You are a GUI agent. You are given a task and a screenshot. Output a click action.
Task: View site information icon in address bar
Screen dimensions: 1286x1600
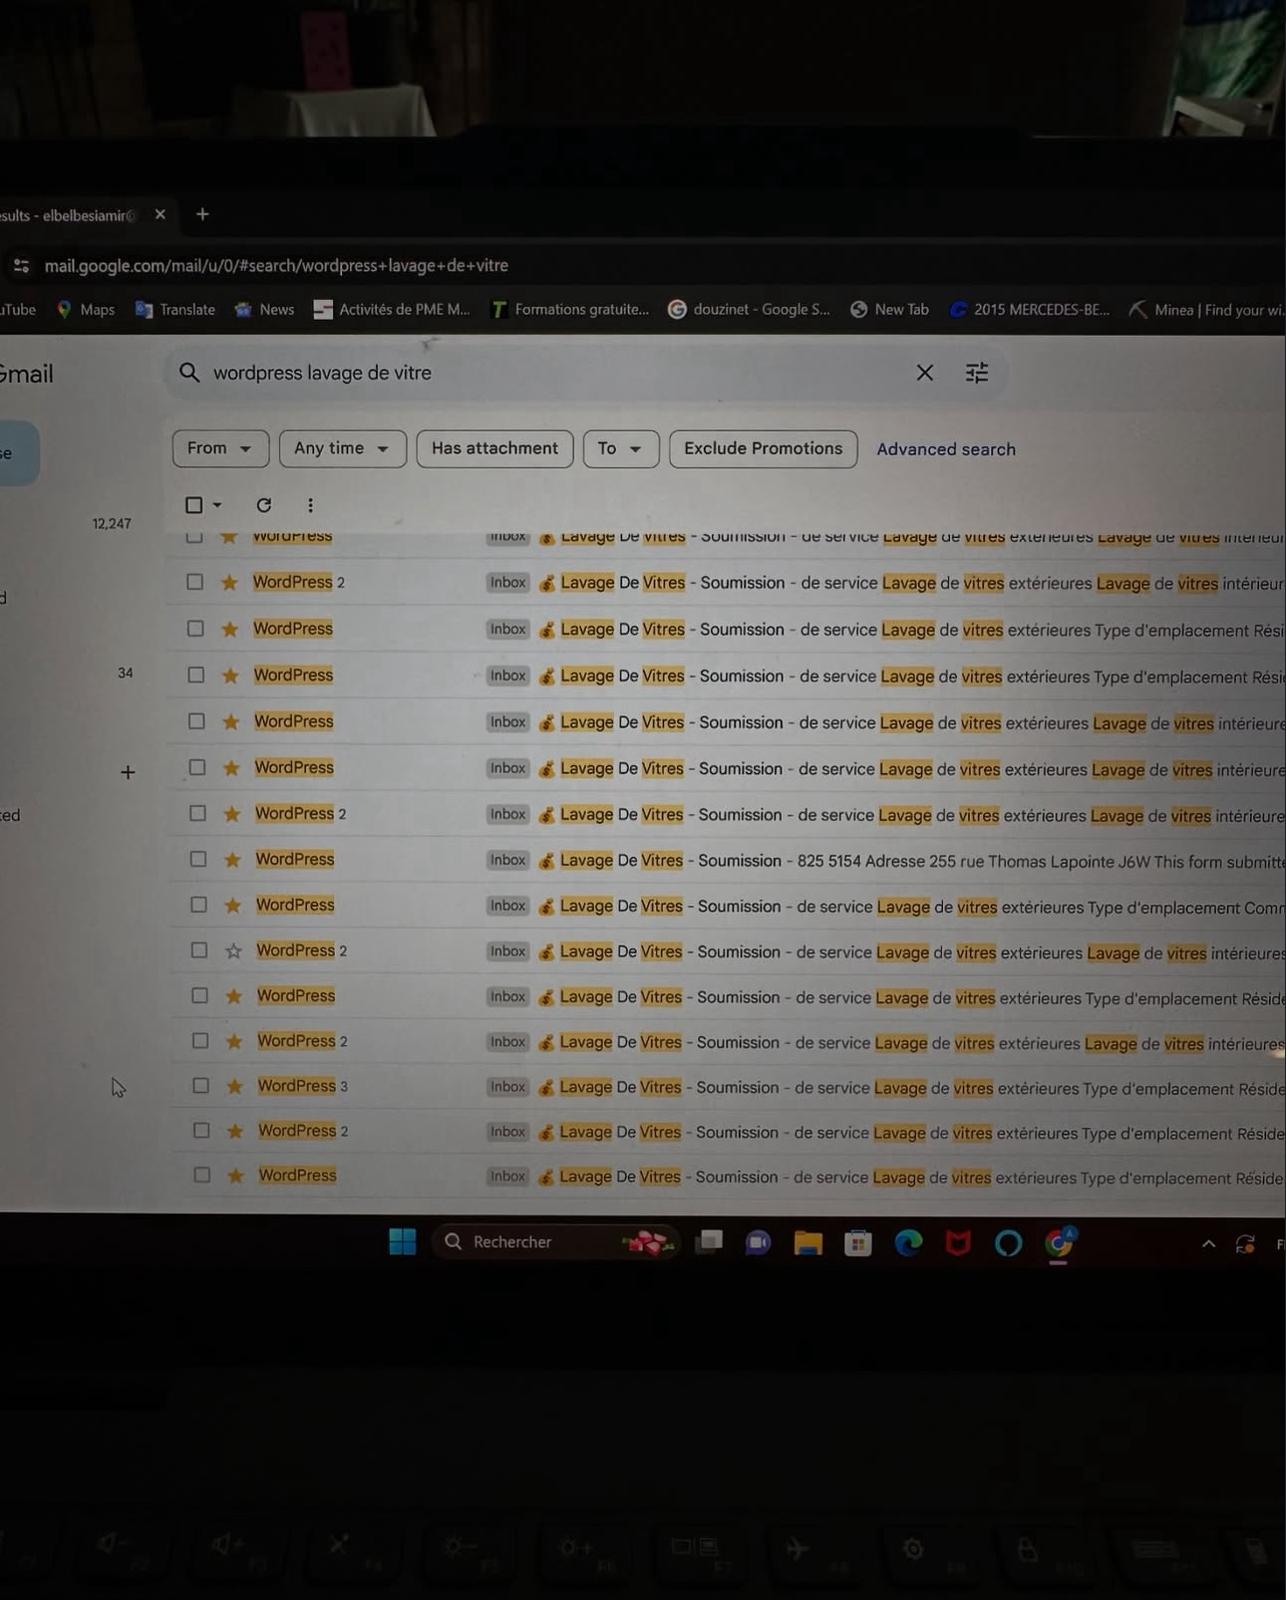21,266
